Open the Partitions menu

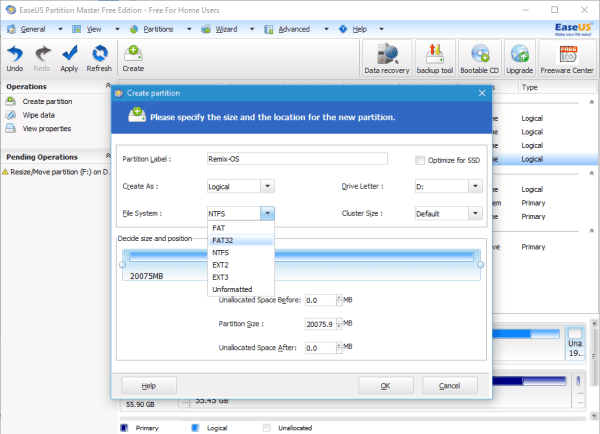[158, 29]
